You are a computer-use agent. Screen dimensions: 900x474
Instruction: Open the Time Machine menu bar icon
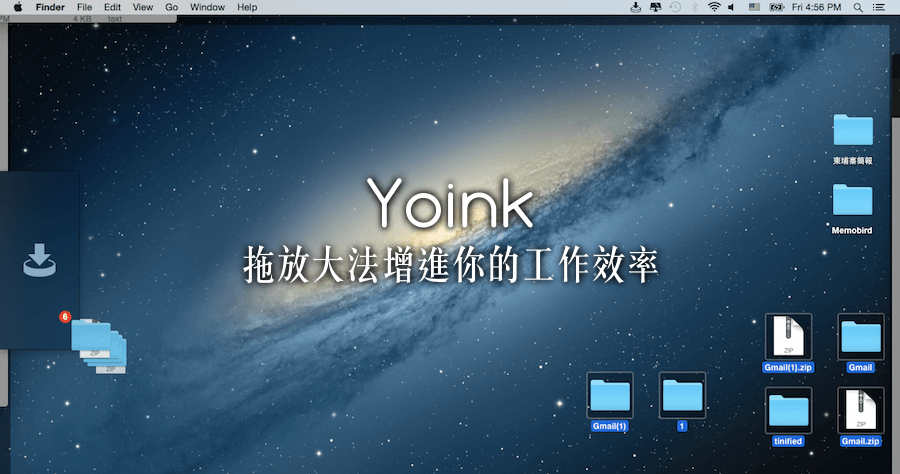675,7
